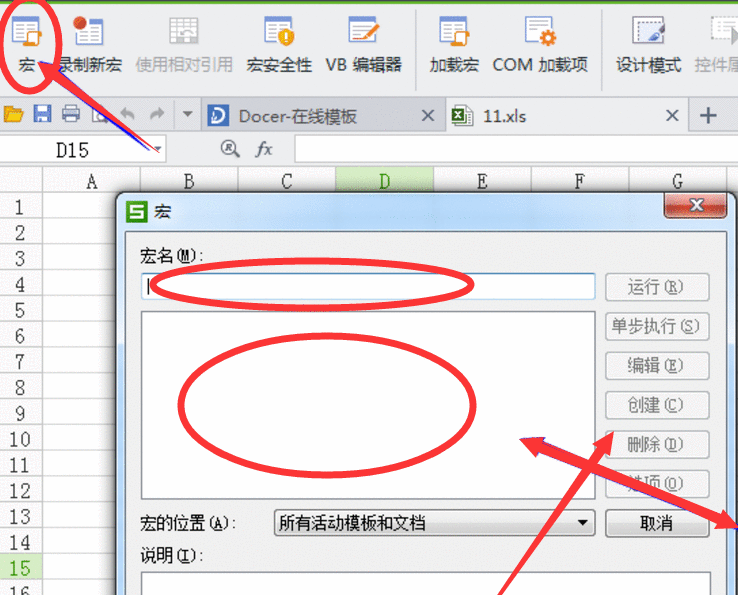This screenshot has height=595, width=738.
Task: Select column C header
Action: [287, 181]
